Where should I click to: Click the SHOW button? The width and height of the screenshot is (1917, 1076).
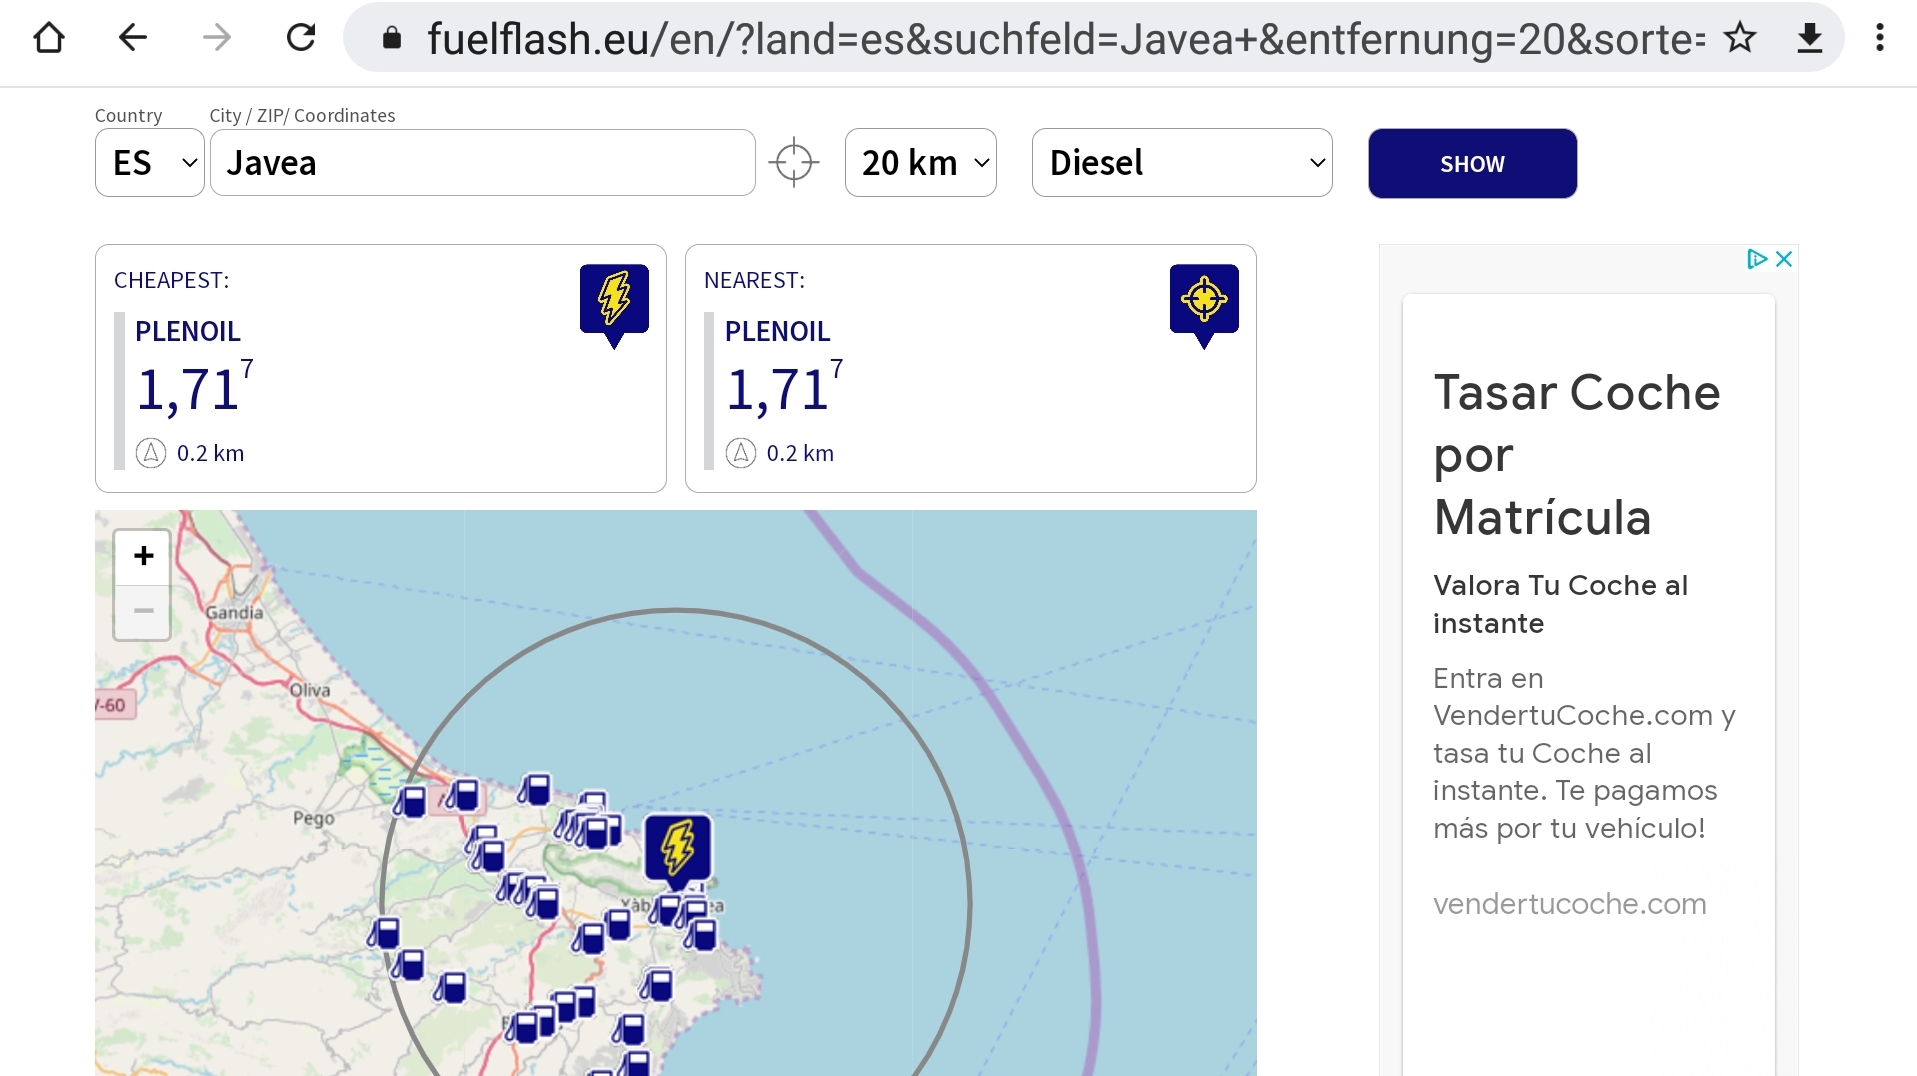(x=1472, y=163)
